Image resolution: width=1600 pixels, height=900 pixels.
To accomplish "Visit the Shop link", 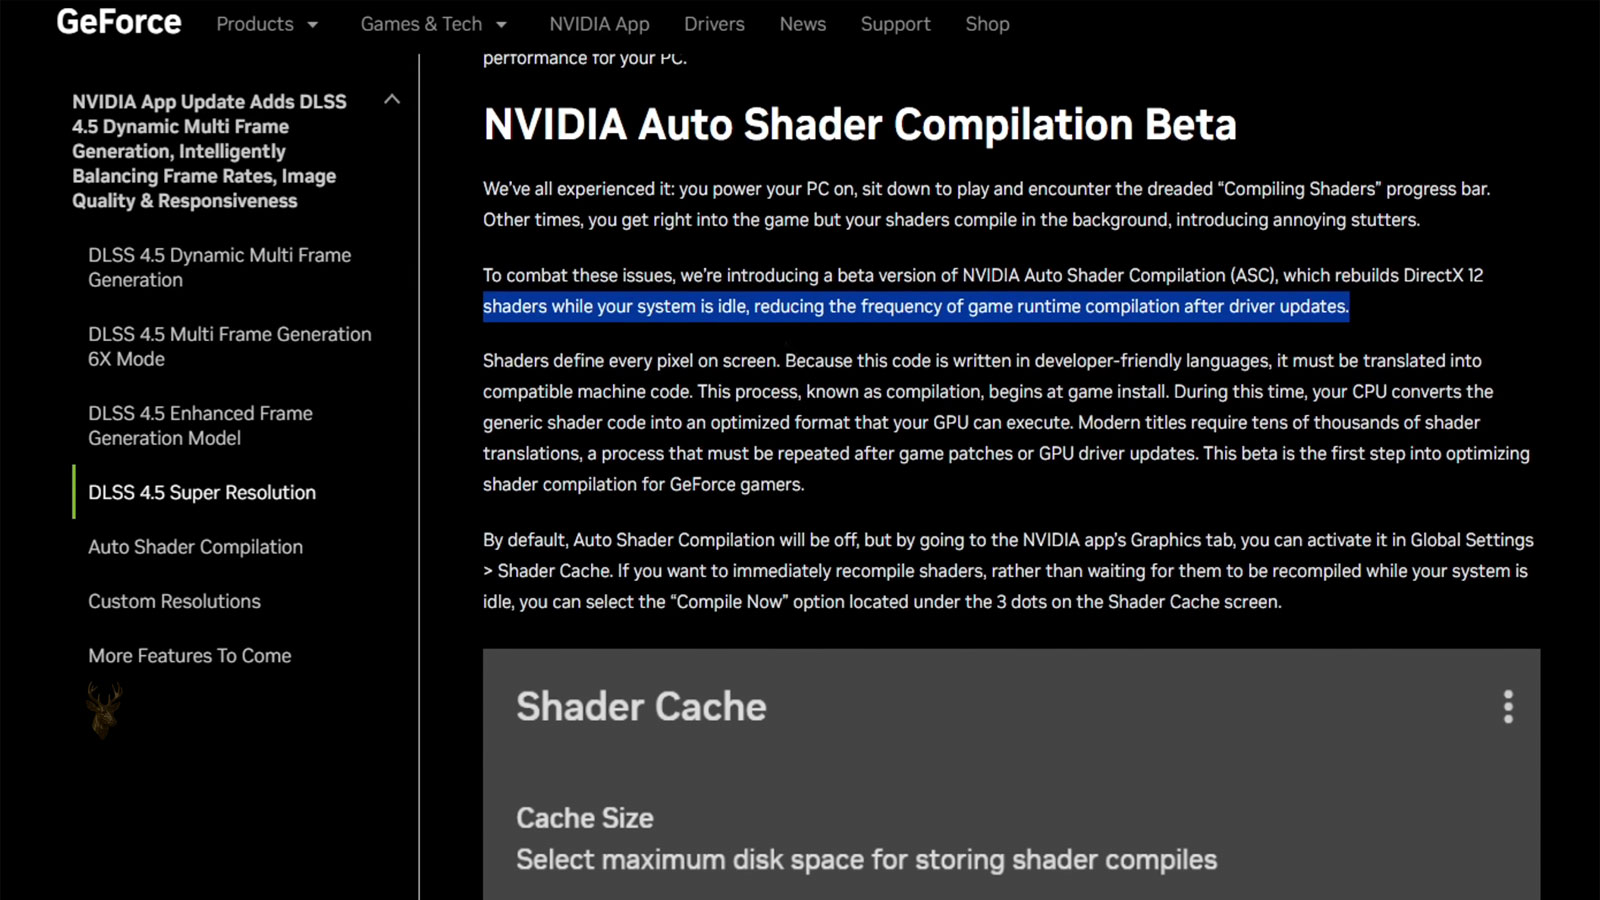I will pyautogui.click(x=987, y=24).
